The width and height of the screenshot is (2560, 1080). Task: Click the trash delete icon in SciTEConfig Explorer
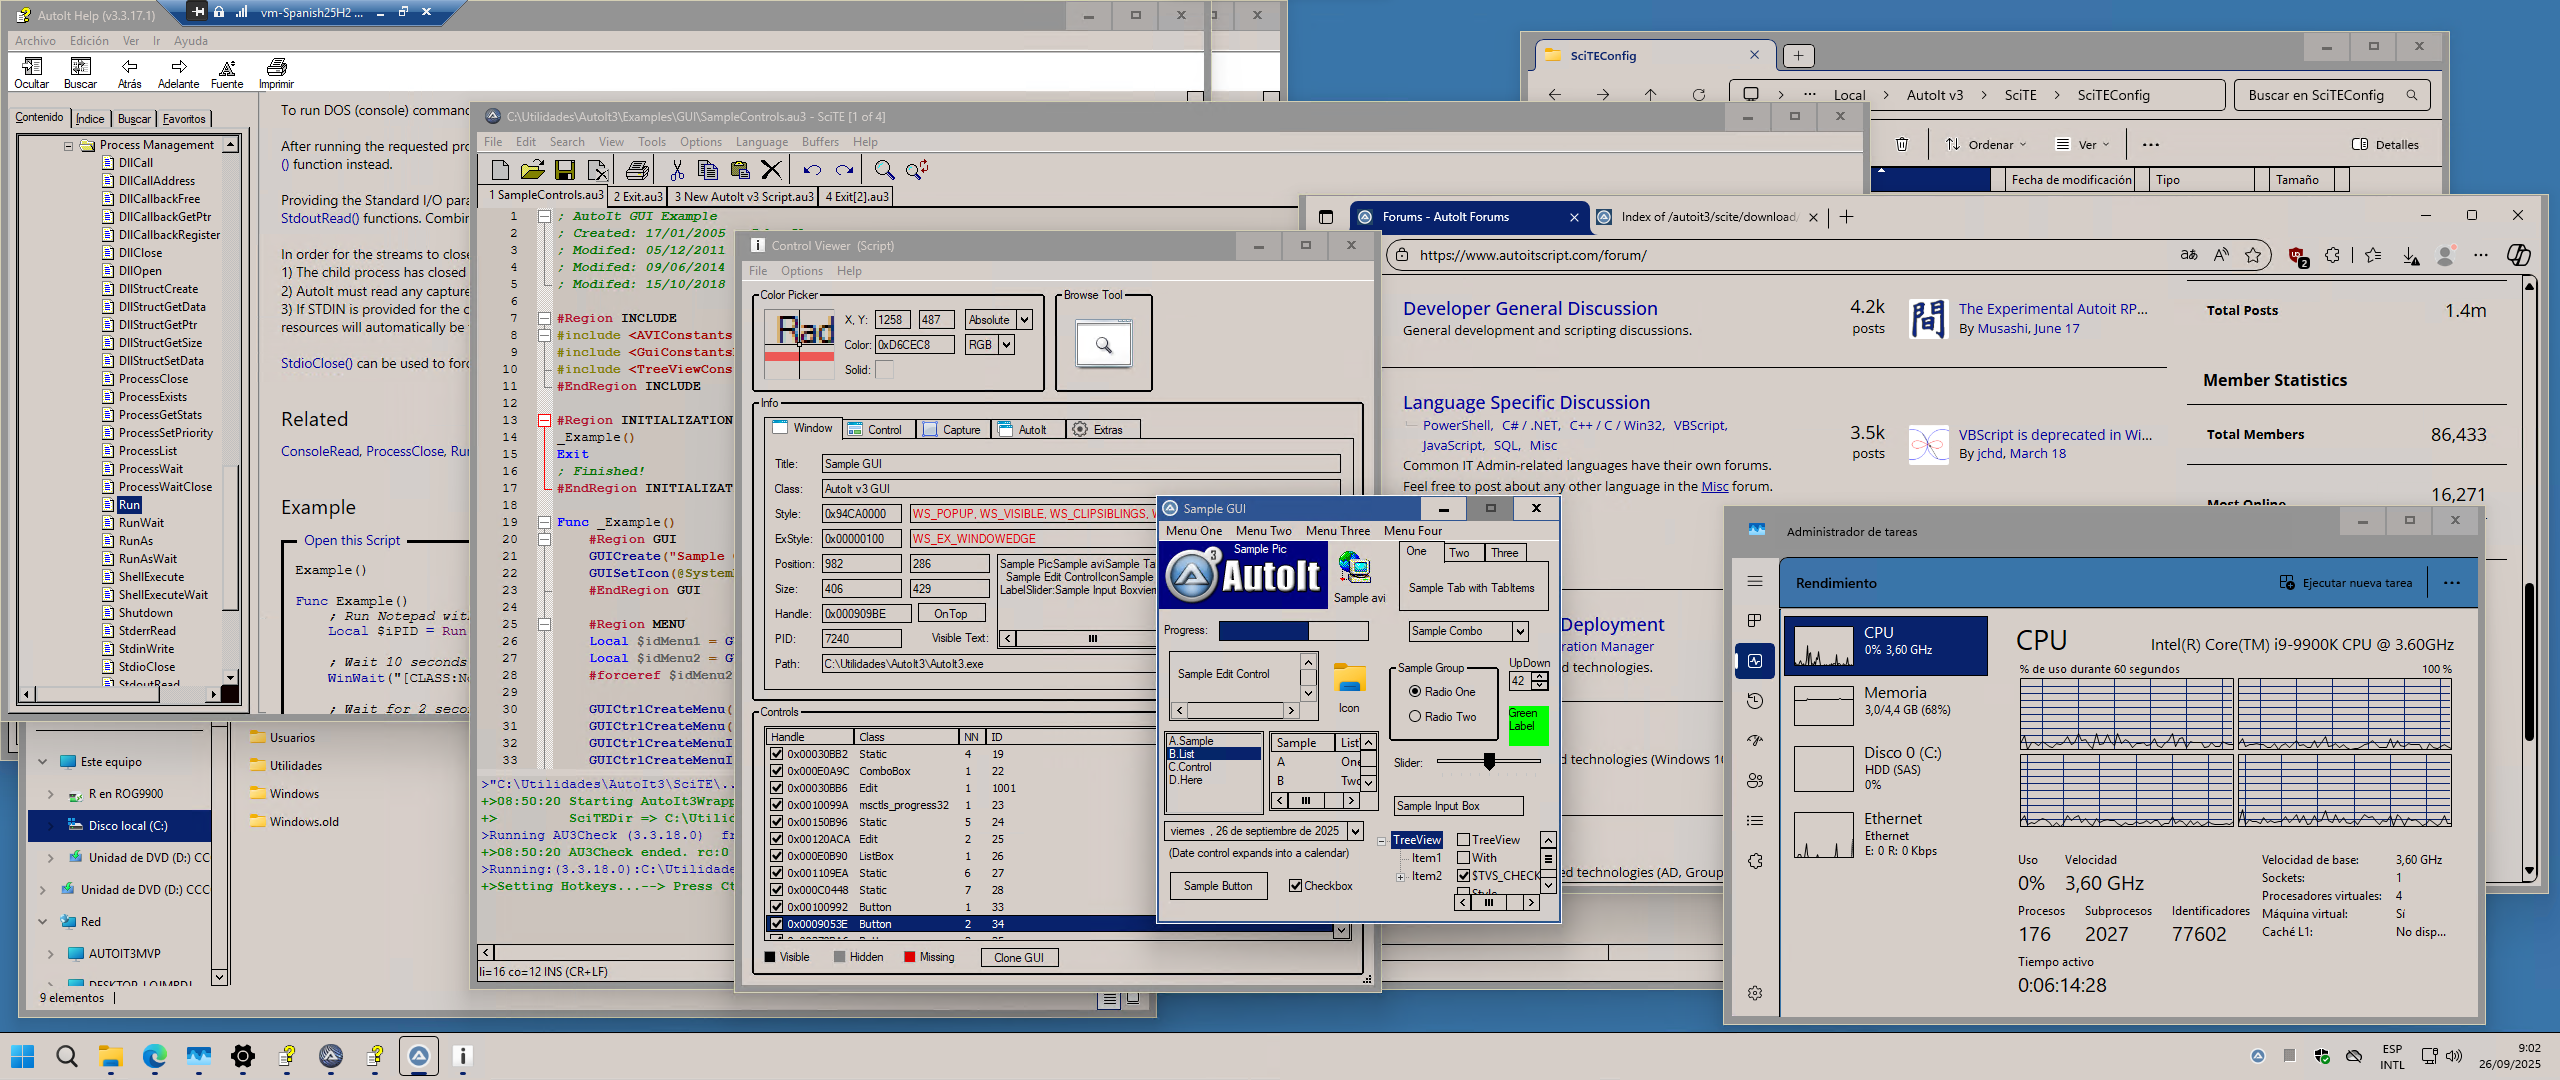pyautogui.click(x=1902, y=144)
